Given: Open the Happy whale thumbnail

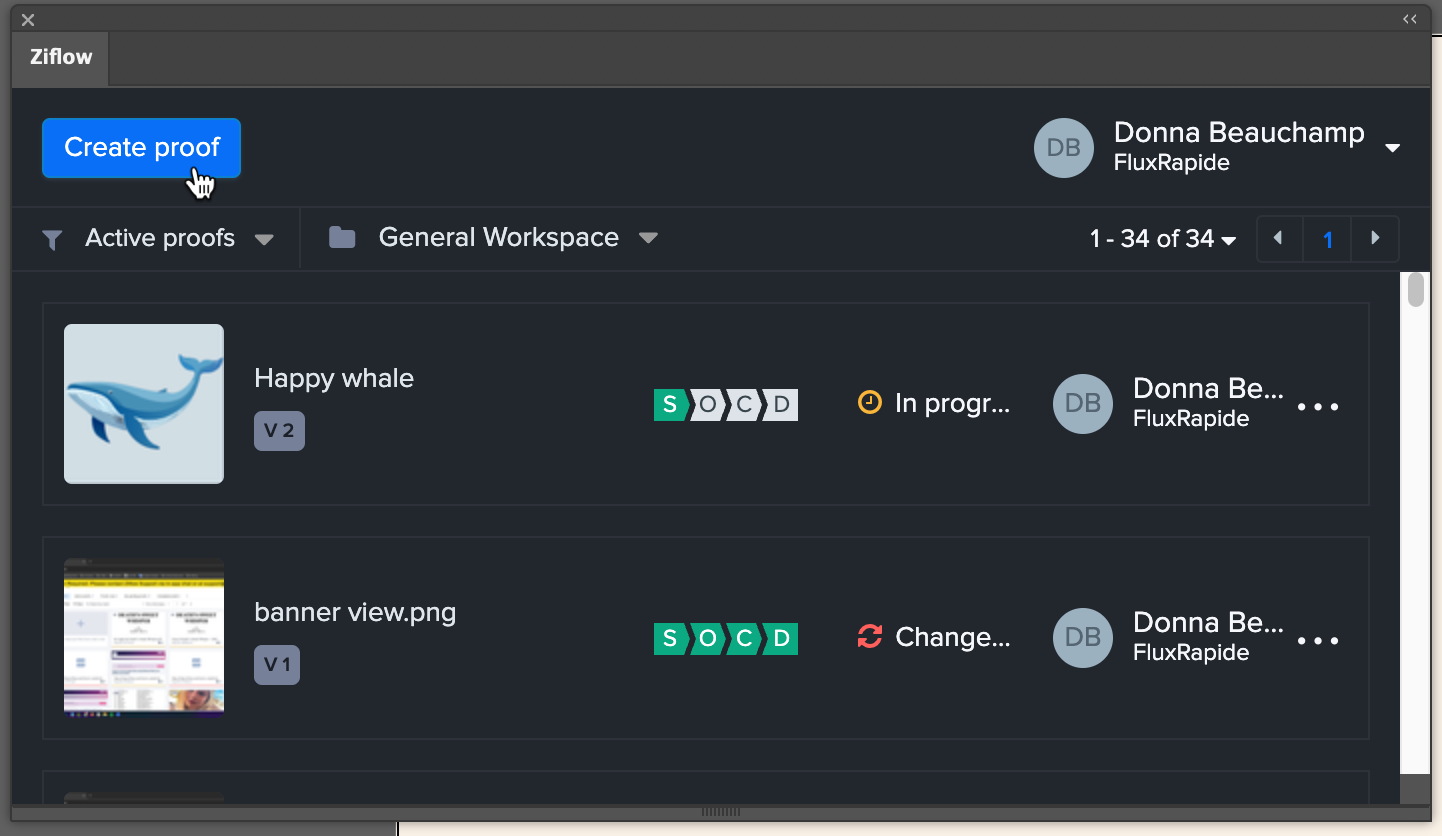Looking at the screenshot, I should [x=144, y=403].
